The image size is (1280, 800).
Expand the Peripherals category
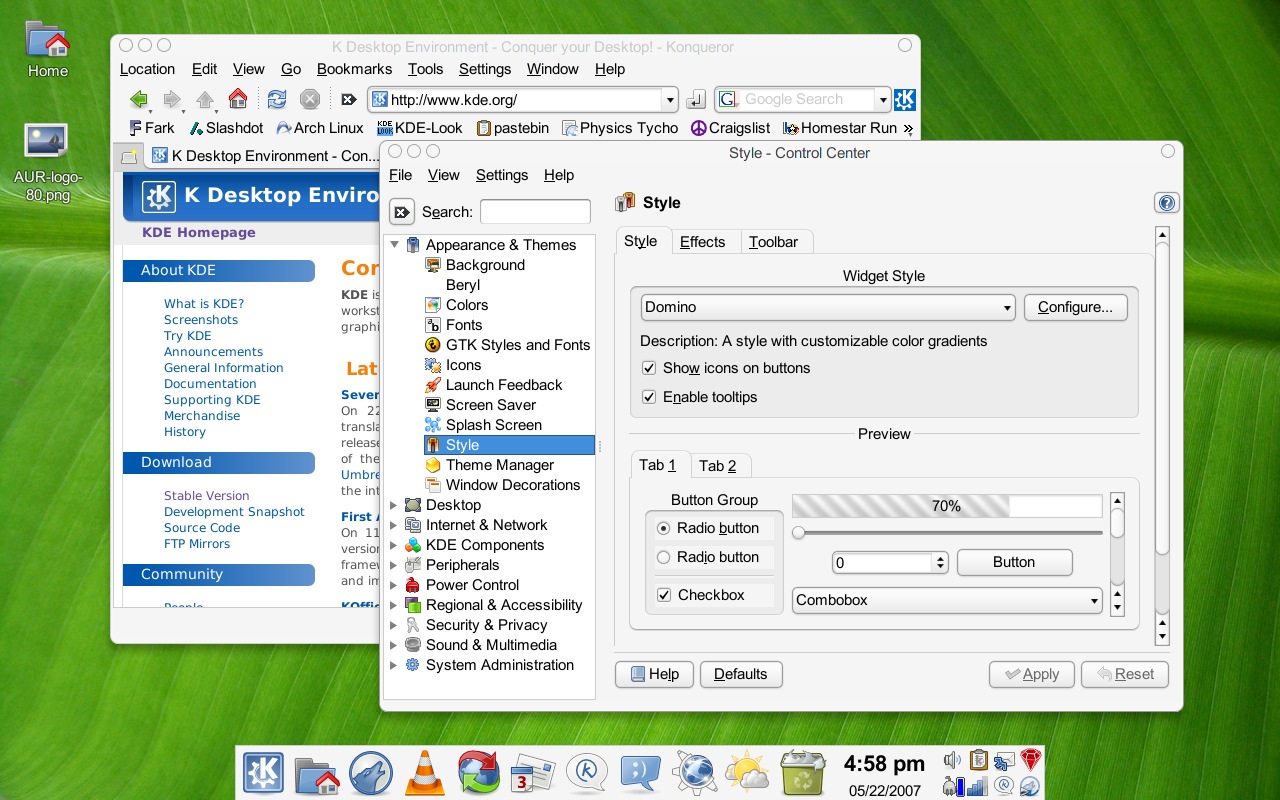pyautogui.click(x=394, y=565)
